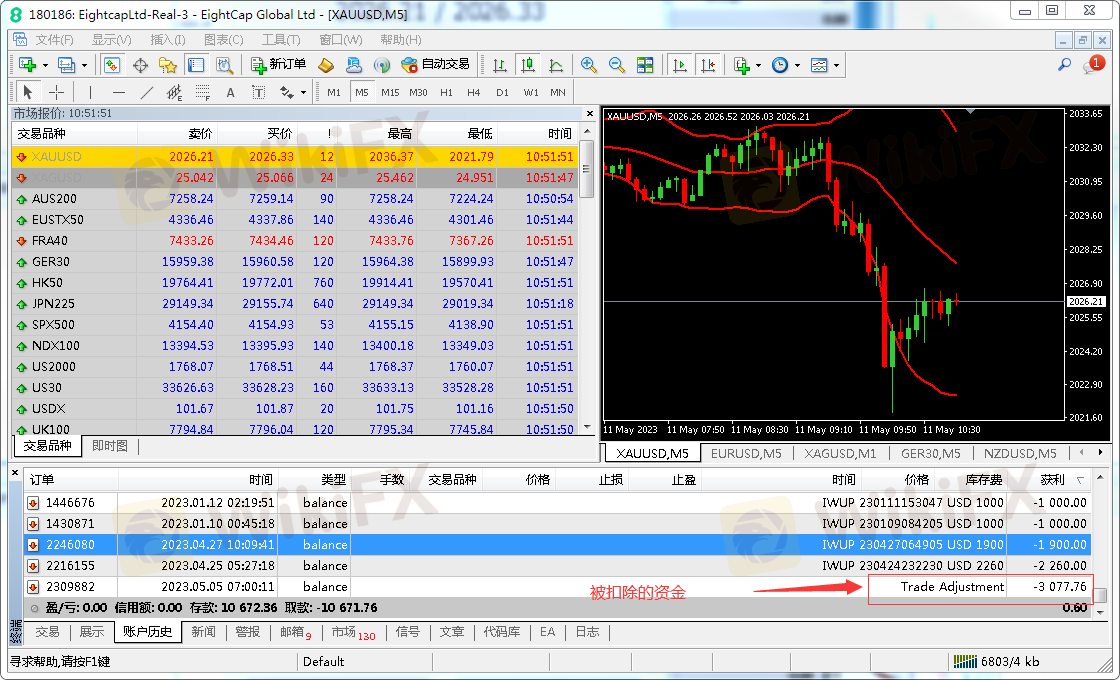The width and height of the screenshot is (1120, 680).
Task: Sort by the 获利 profit column header
Action: tap(1052, 479)
